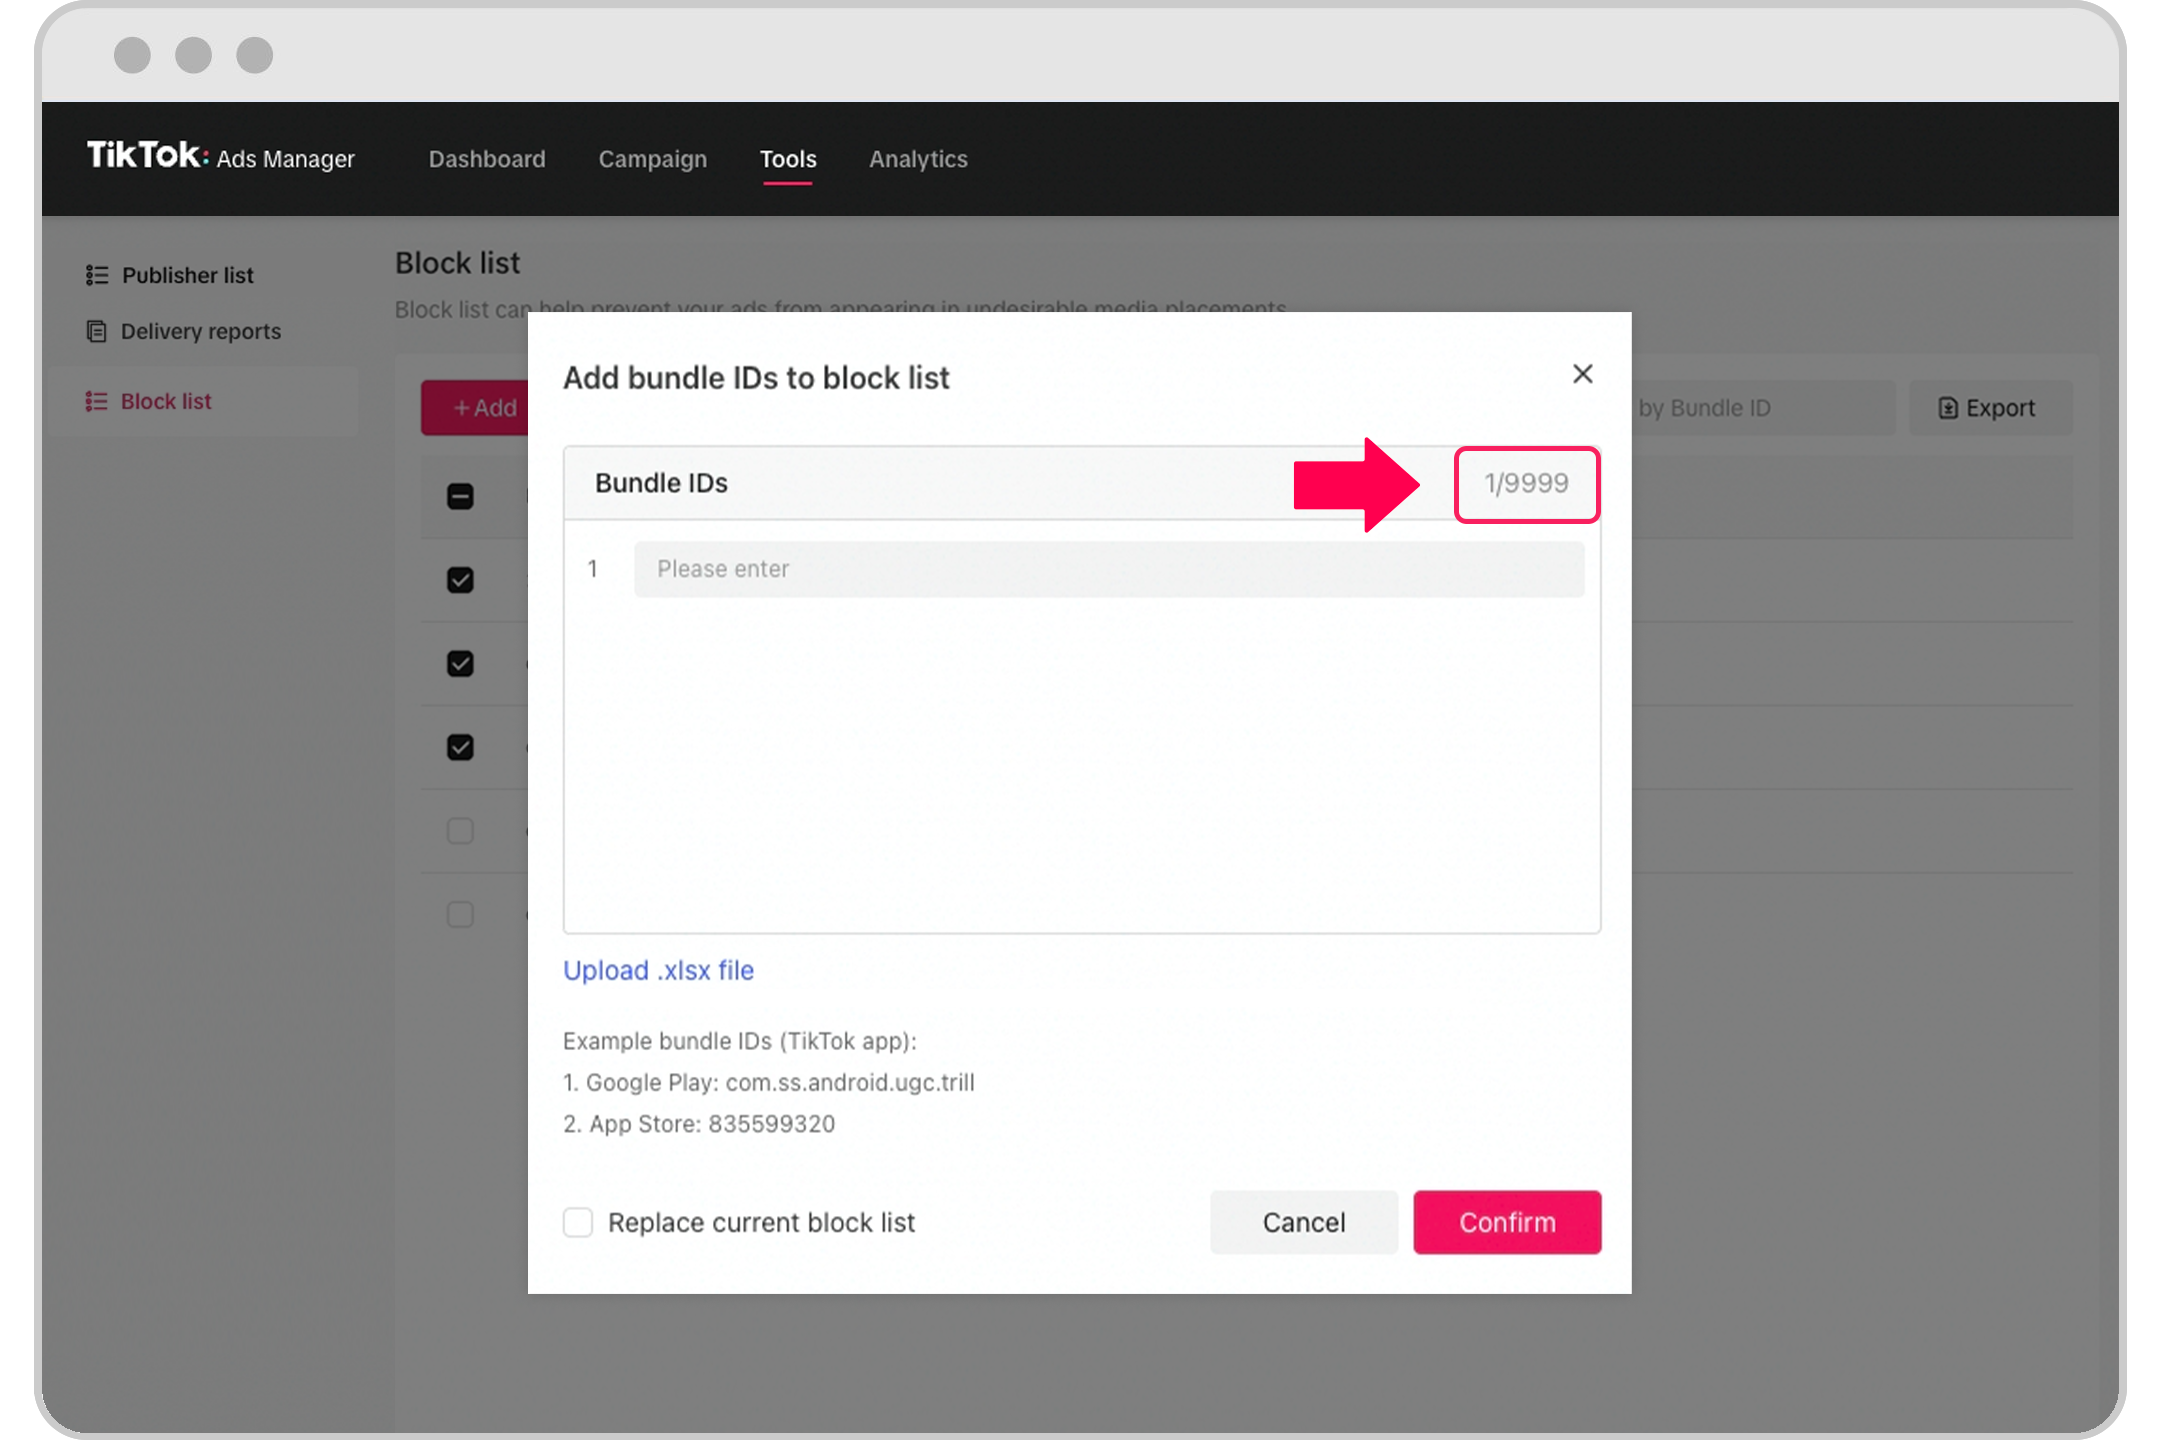The width and height of the screenshot is (2160, 1440).
Task: Disable the unchecked row checkbox
Action: pos(461,831)
